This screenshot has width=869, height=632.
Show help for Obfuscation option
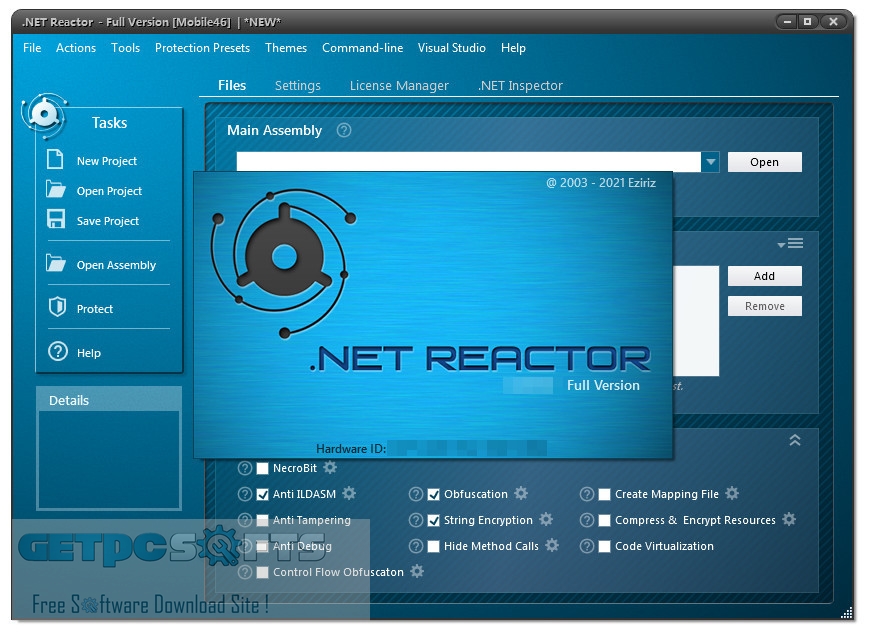tap(416, 494)
